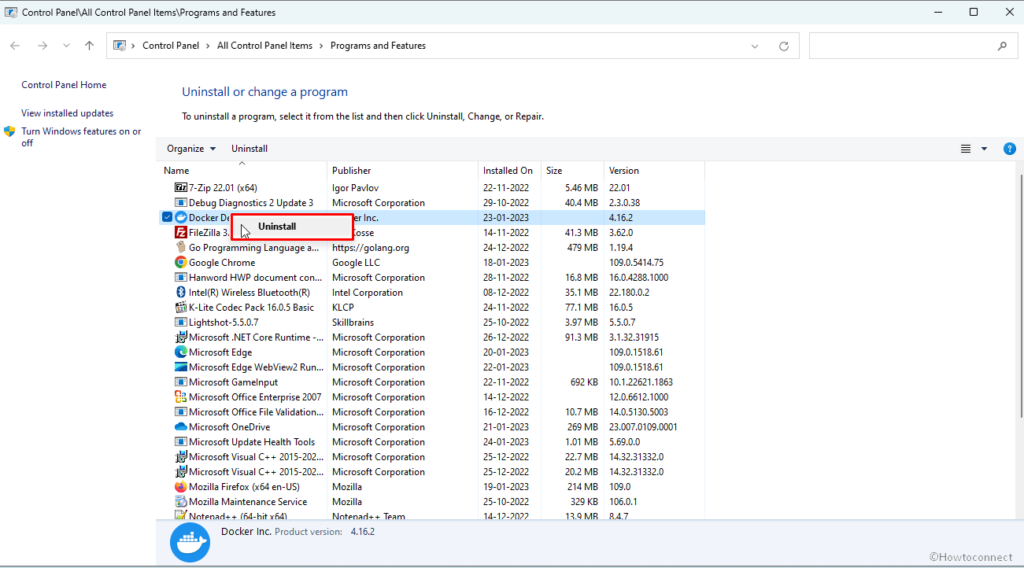Image resolution: width=1024 pixels, height=568 pixels.
Task: Select the Microsoft GameInput row
Action: pos(431,382)
